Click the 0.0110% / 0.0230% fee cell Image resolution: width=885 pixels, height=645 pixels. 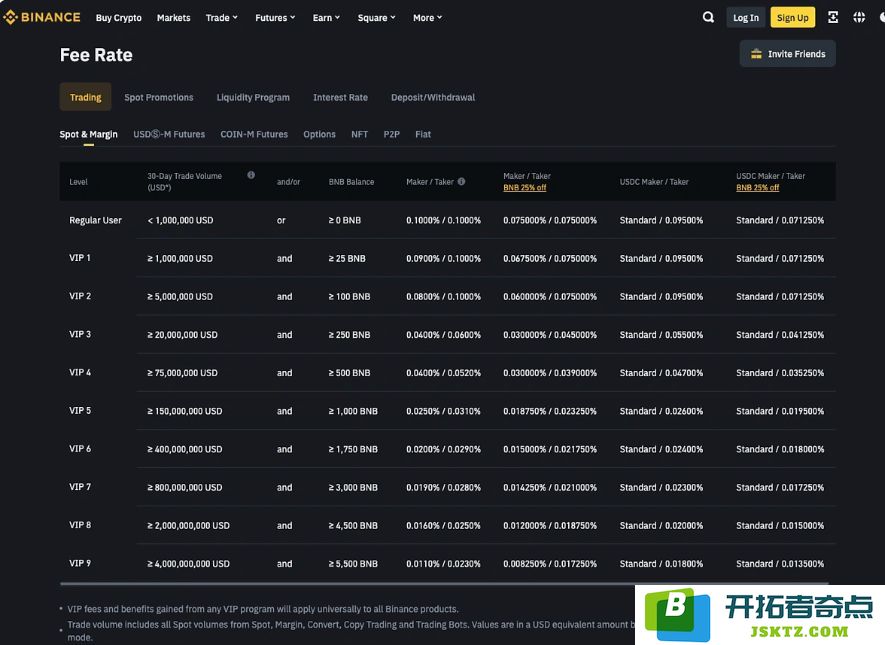pos(444,563)
